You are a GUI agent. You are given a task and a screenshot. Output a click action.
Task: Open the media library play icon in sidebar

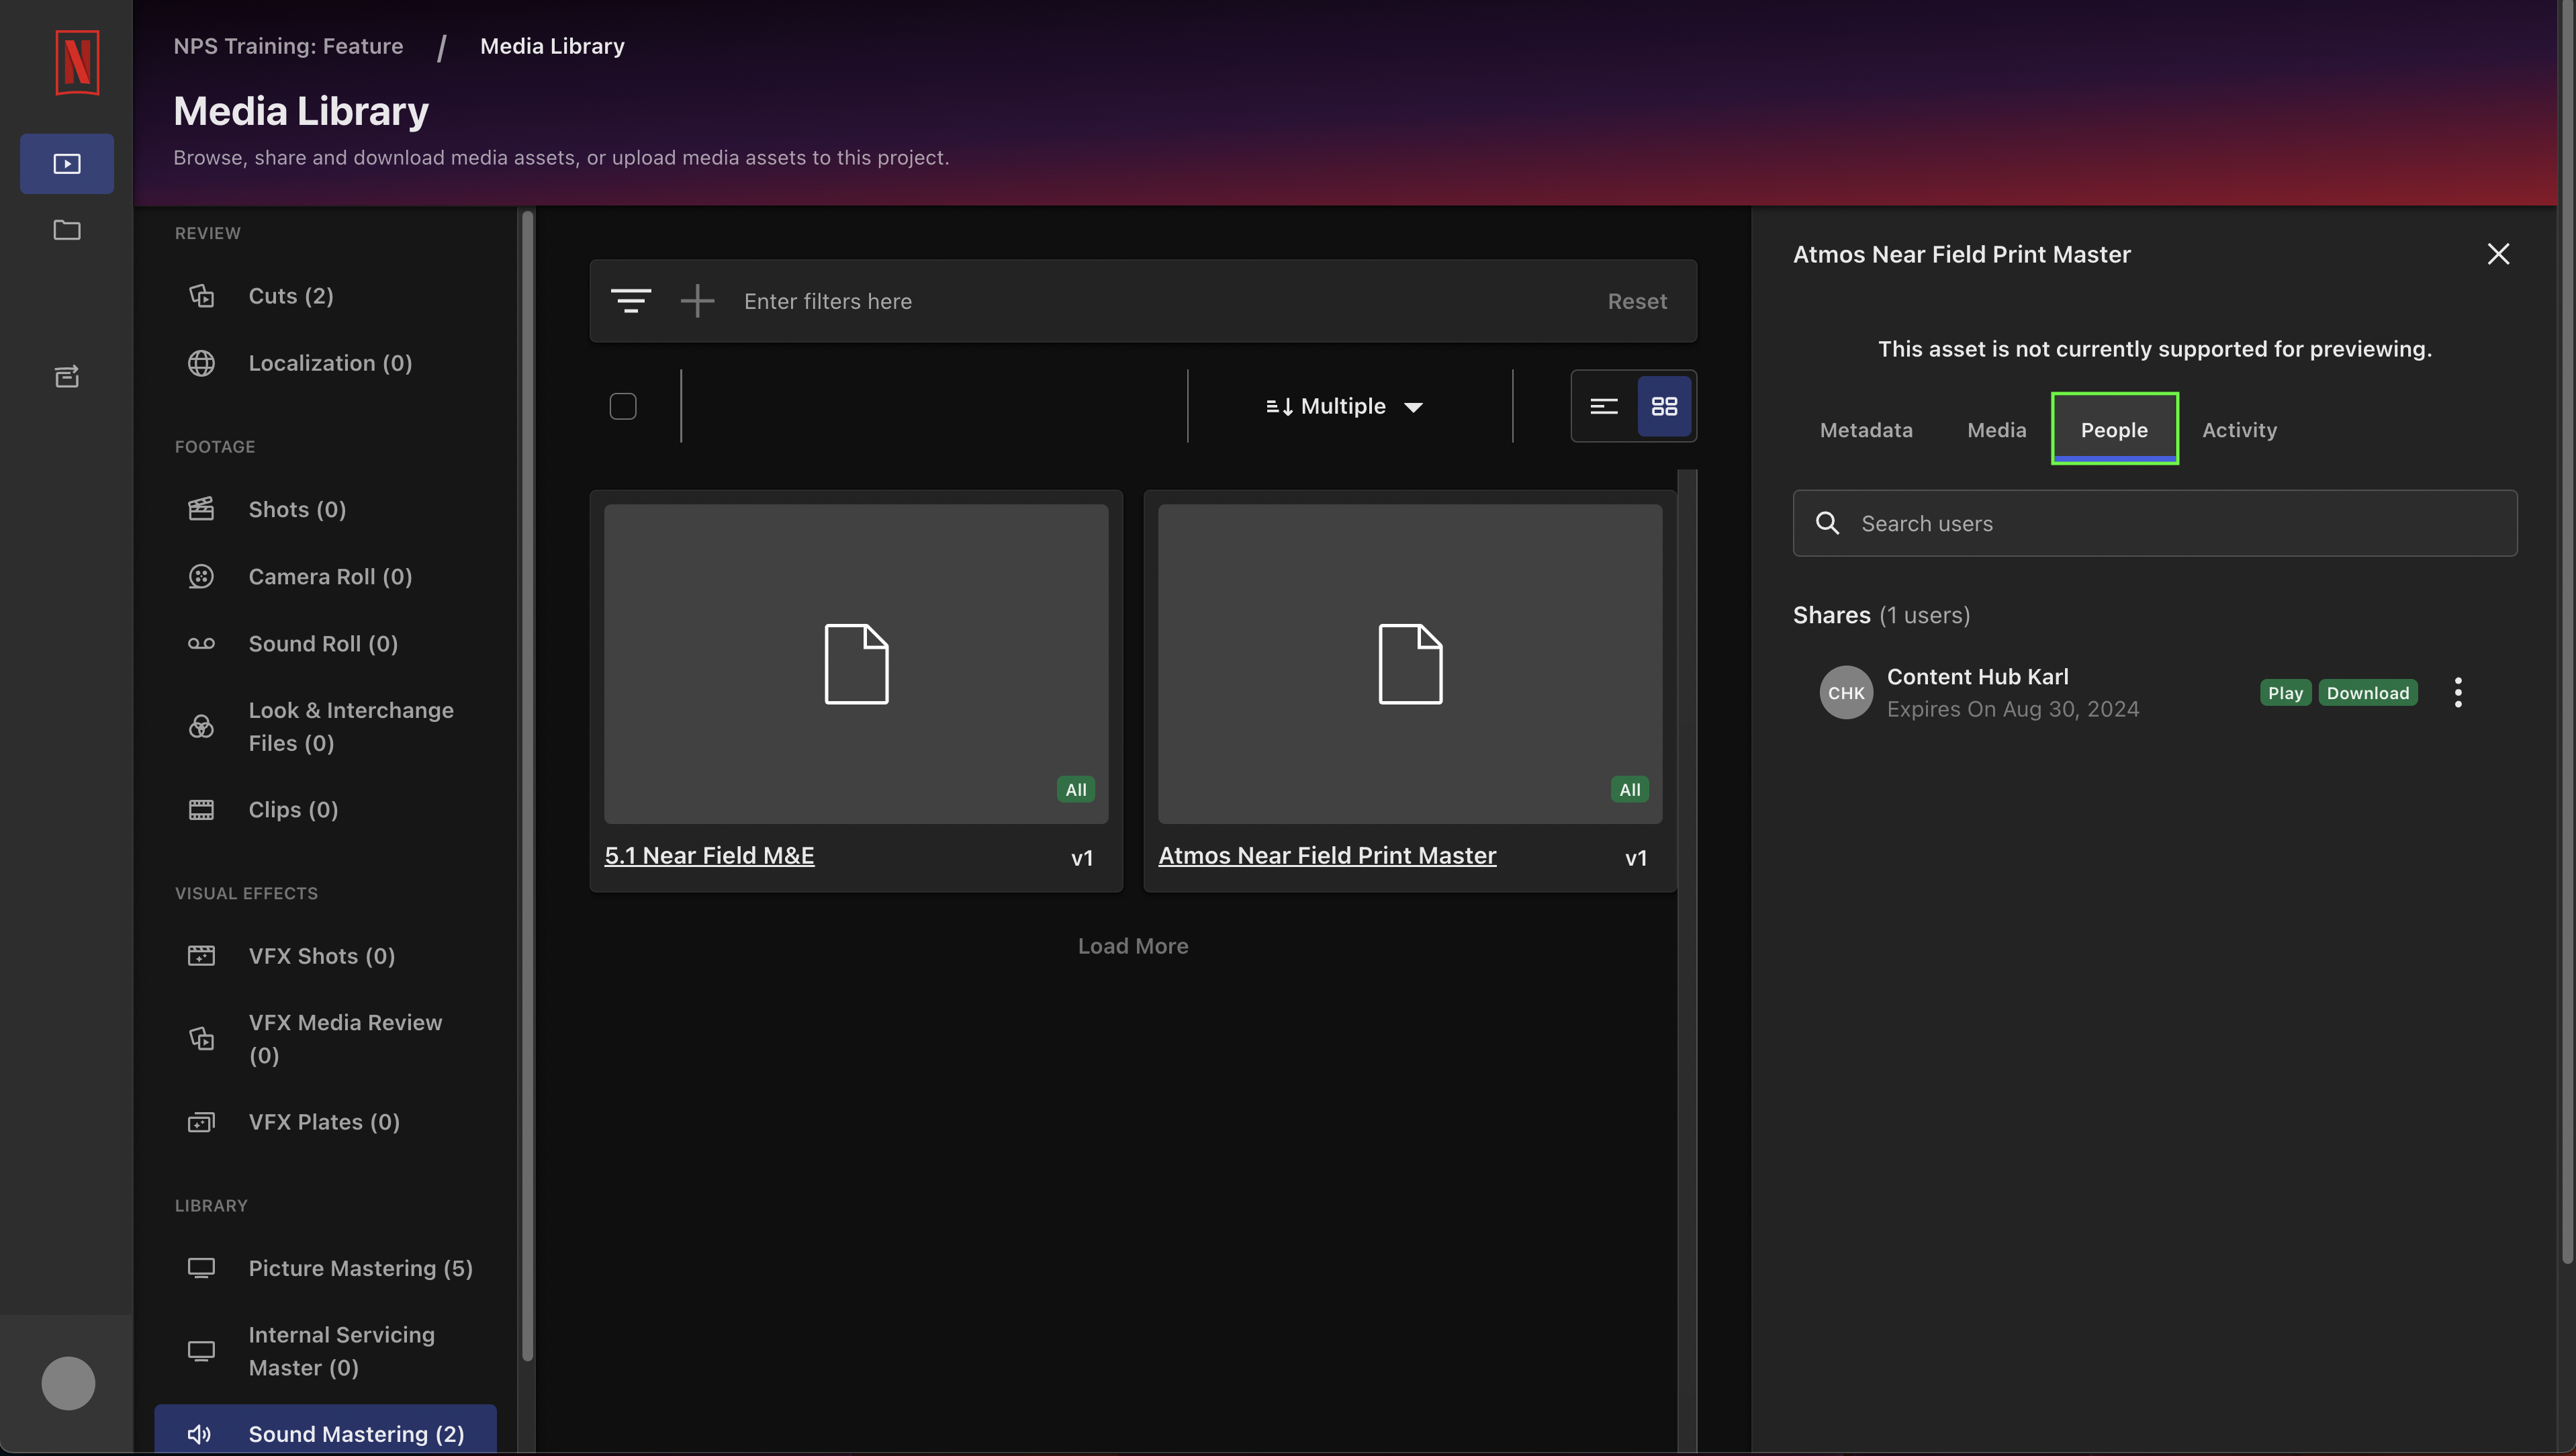(x=67, y=164)
